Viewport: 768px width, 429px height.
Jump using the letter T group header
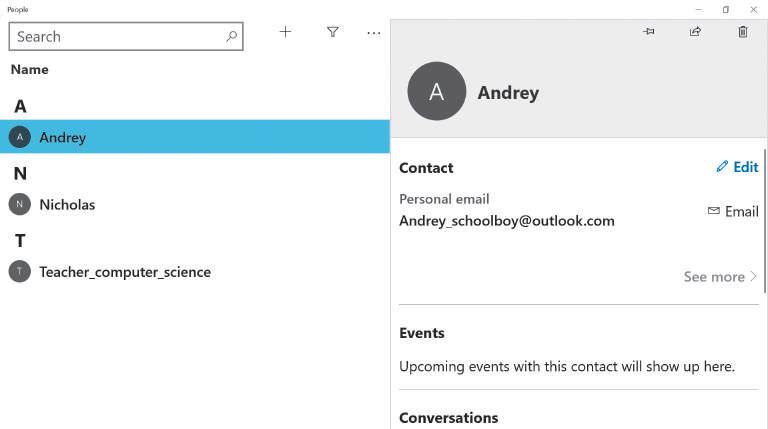20,240
